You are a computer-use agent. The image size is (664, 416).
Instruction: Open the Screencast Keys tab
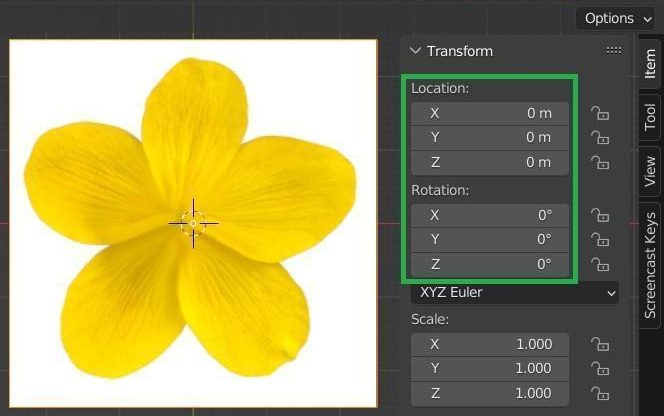click(x=650, y=265)
